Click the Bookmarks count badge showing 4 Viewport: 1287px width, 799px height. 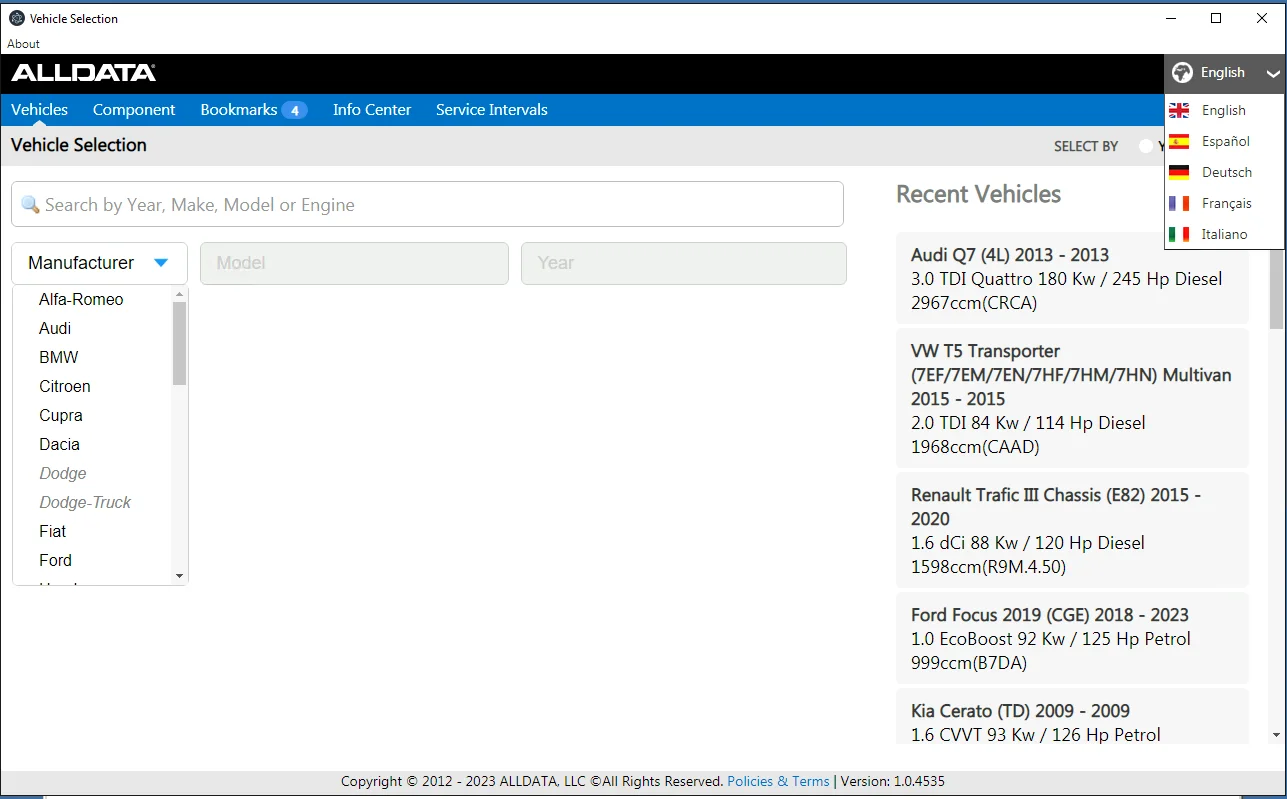[294, 110]
